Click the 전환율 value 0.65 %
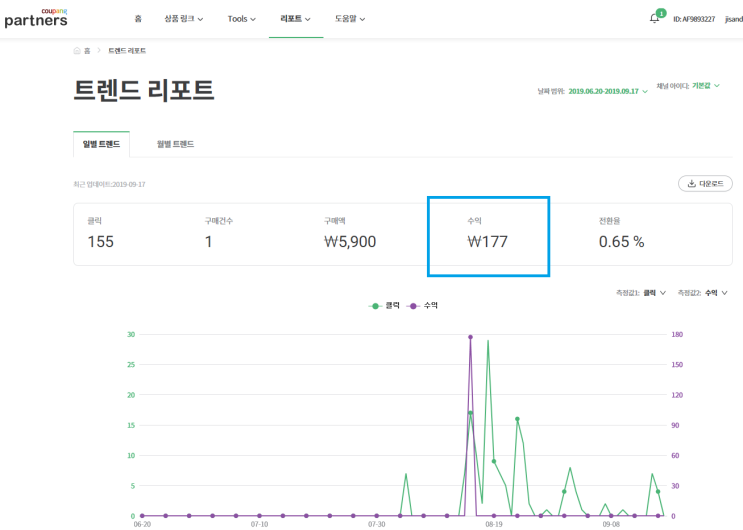 [621, 242]
